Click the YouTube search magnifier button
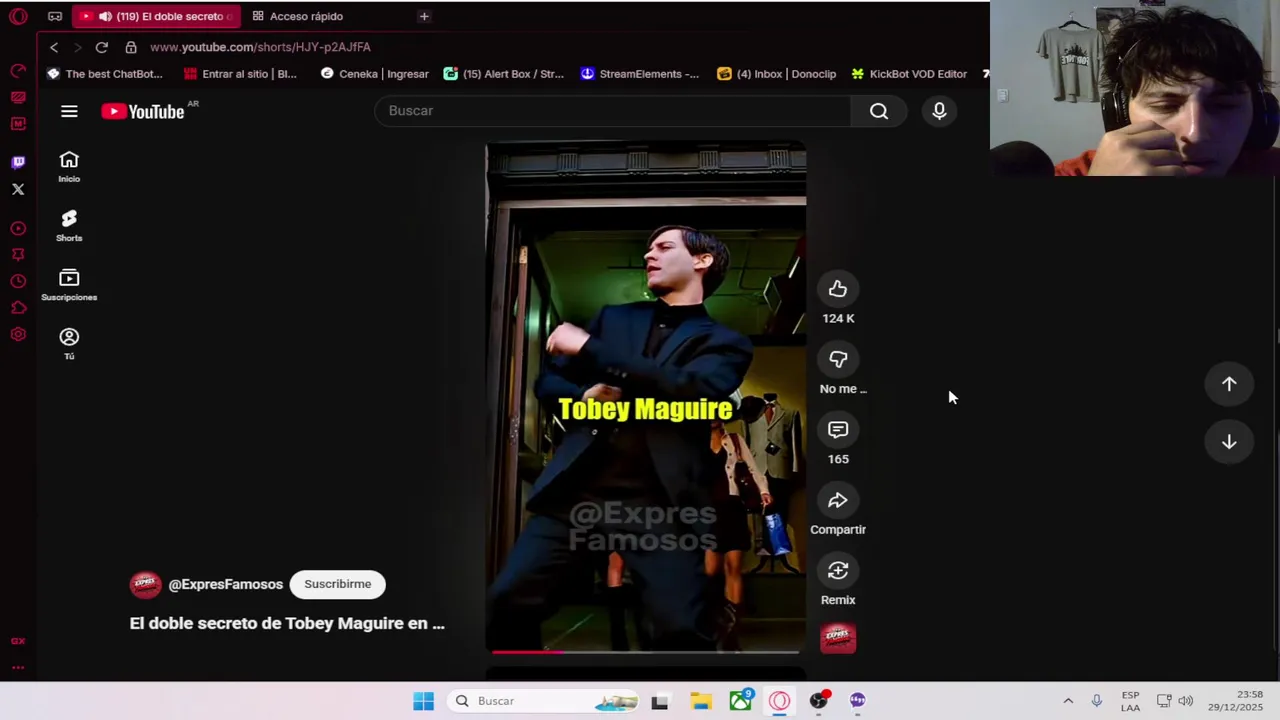 [879, 111]
